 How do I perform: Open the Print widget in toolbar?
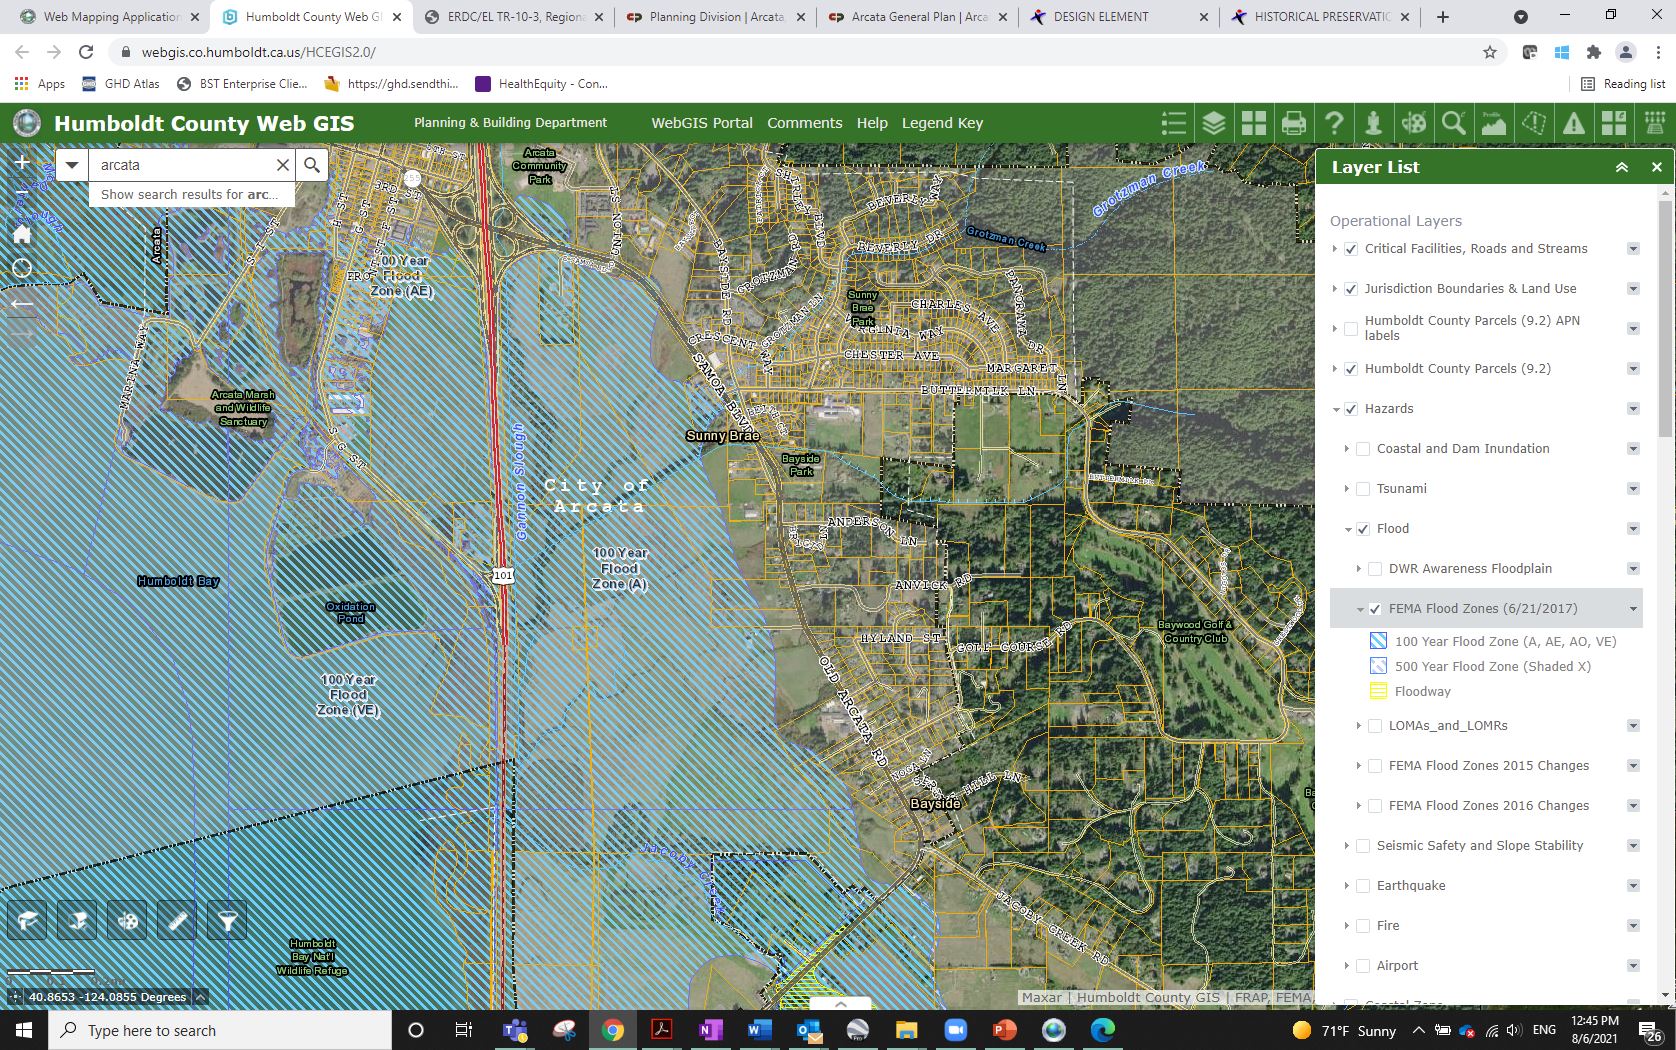(x=1293, y=123)
